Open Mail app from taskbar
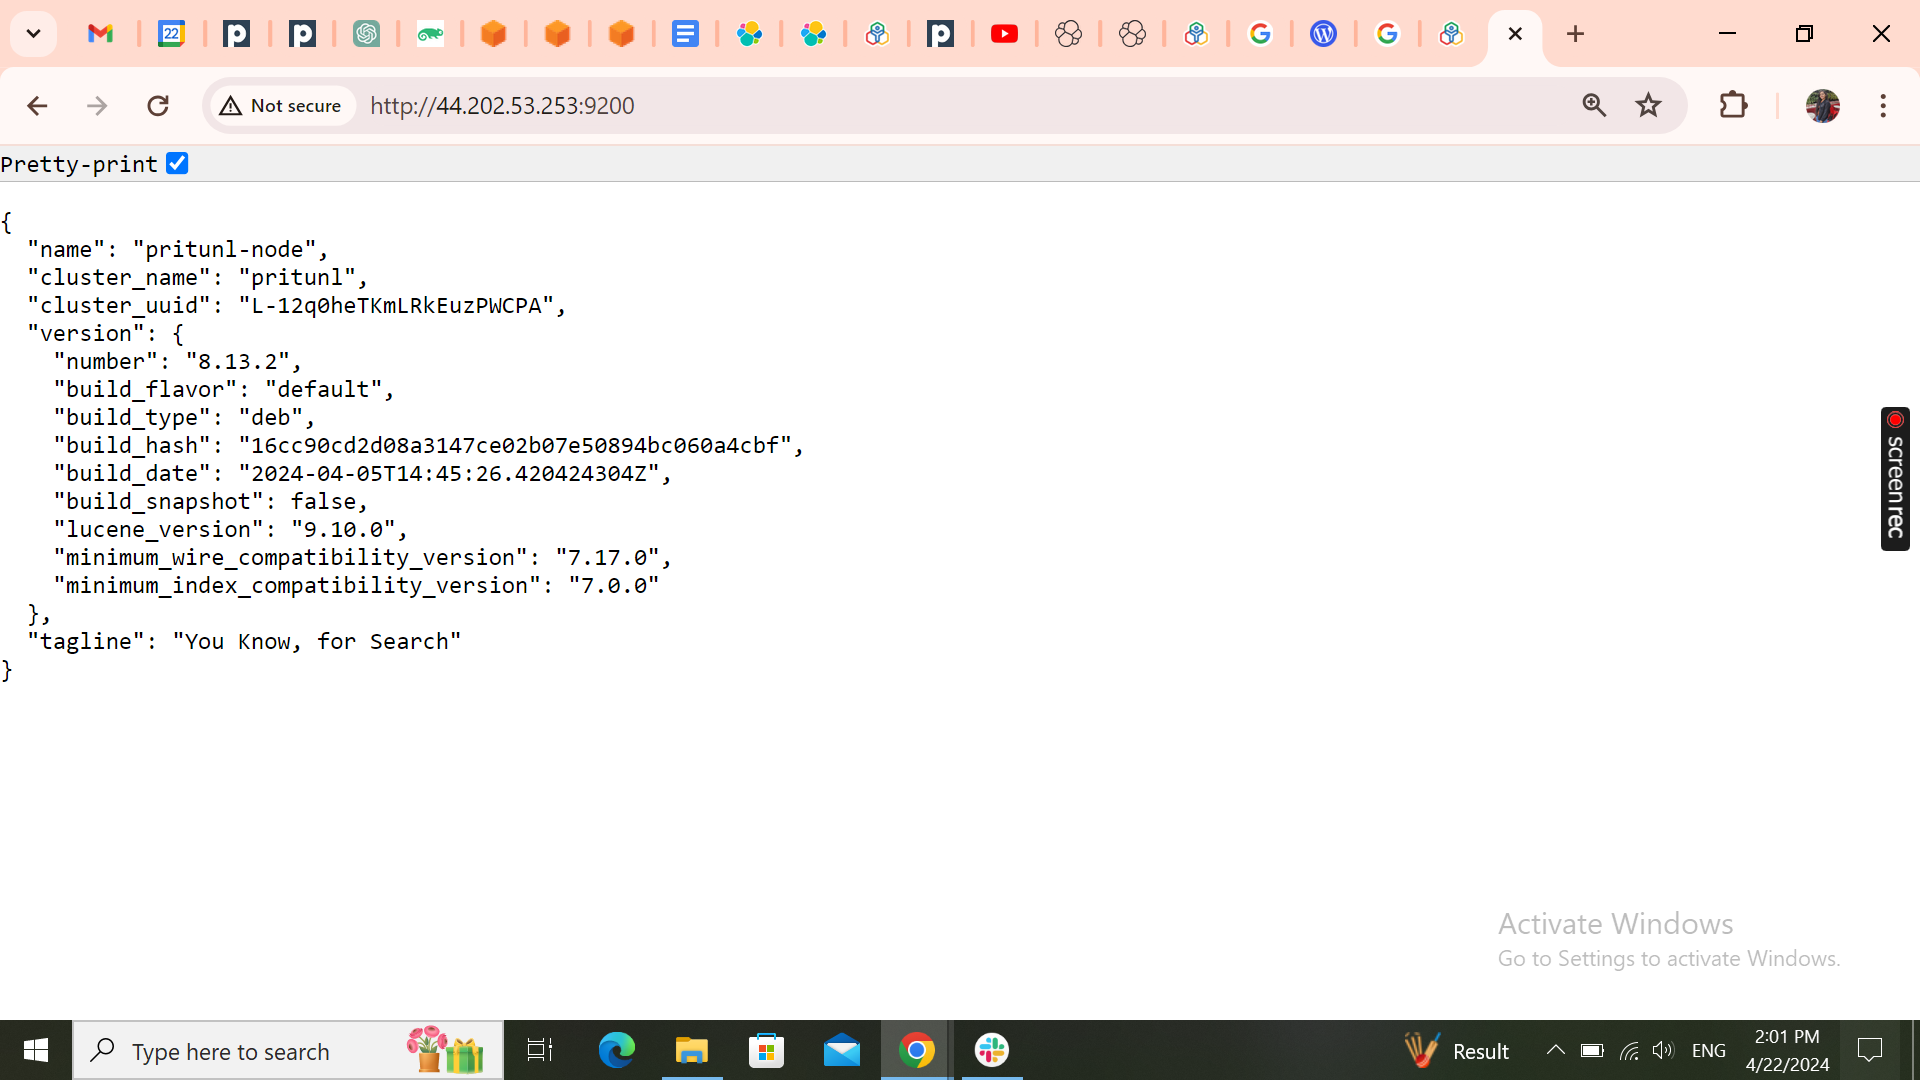The width and height of the screenshot is (1920, 1080). click(x=842, y=1050)
